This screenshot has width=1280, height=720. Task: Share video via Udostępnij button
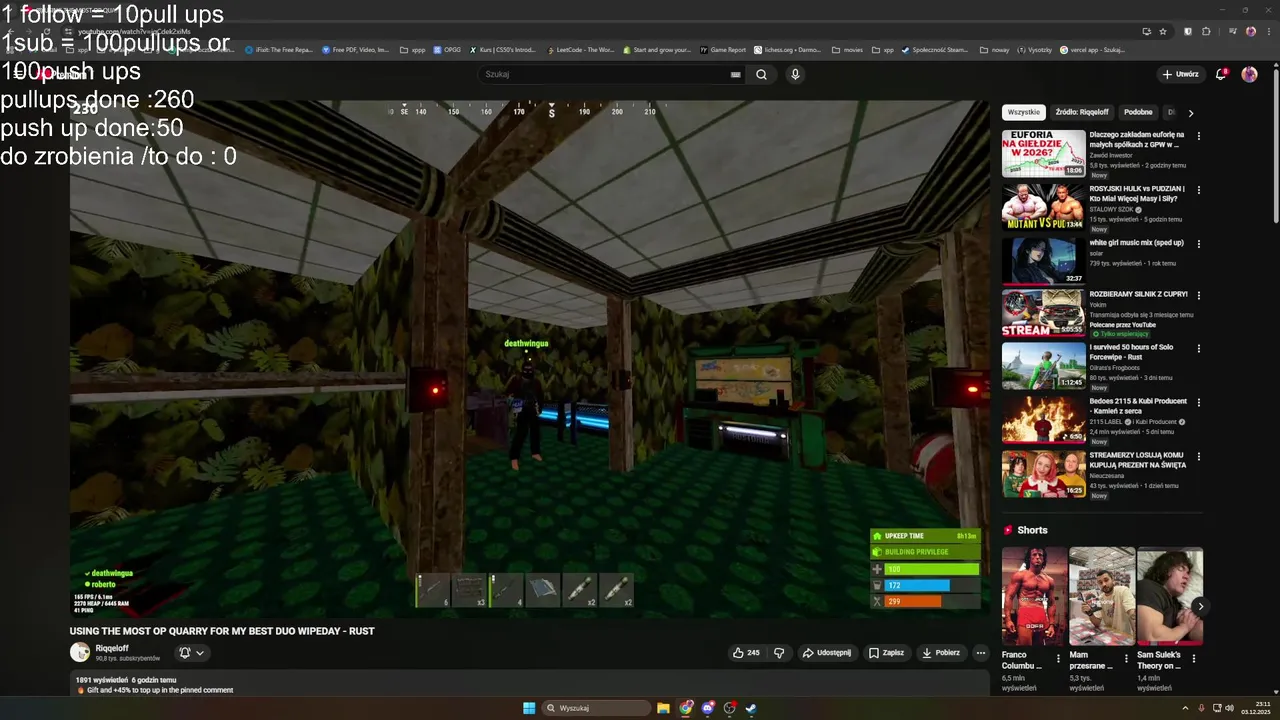[x=826, y=653]
